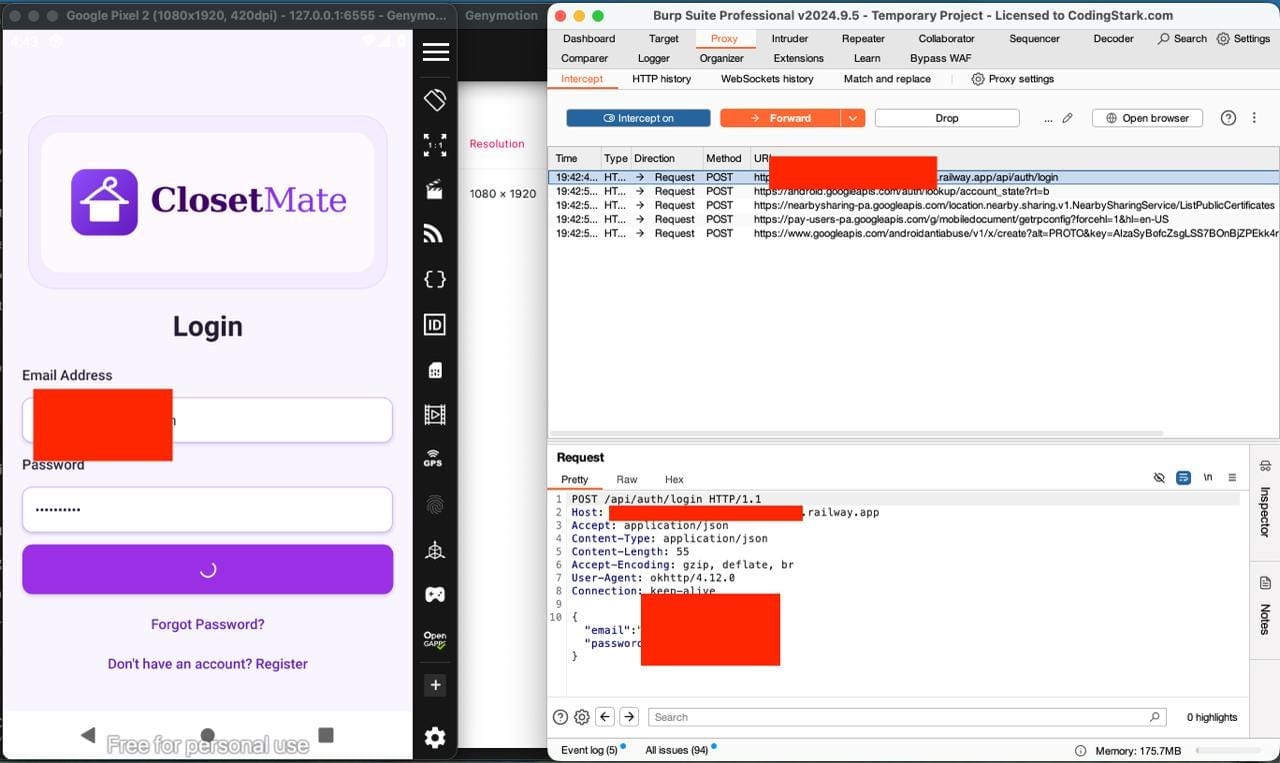Open the request editor hamburger menu
Screen dimensions: 1280x763
pyautogui.click(x=1232, y=478)
